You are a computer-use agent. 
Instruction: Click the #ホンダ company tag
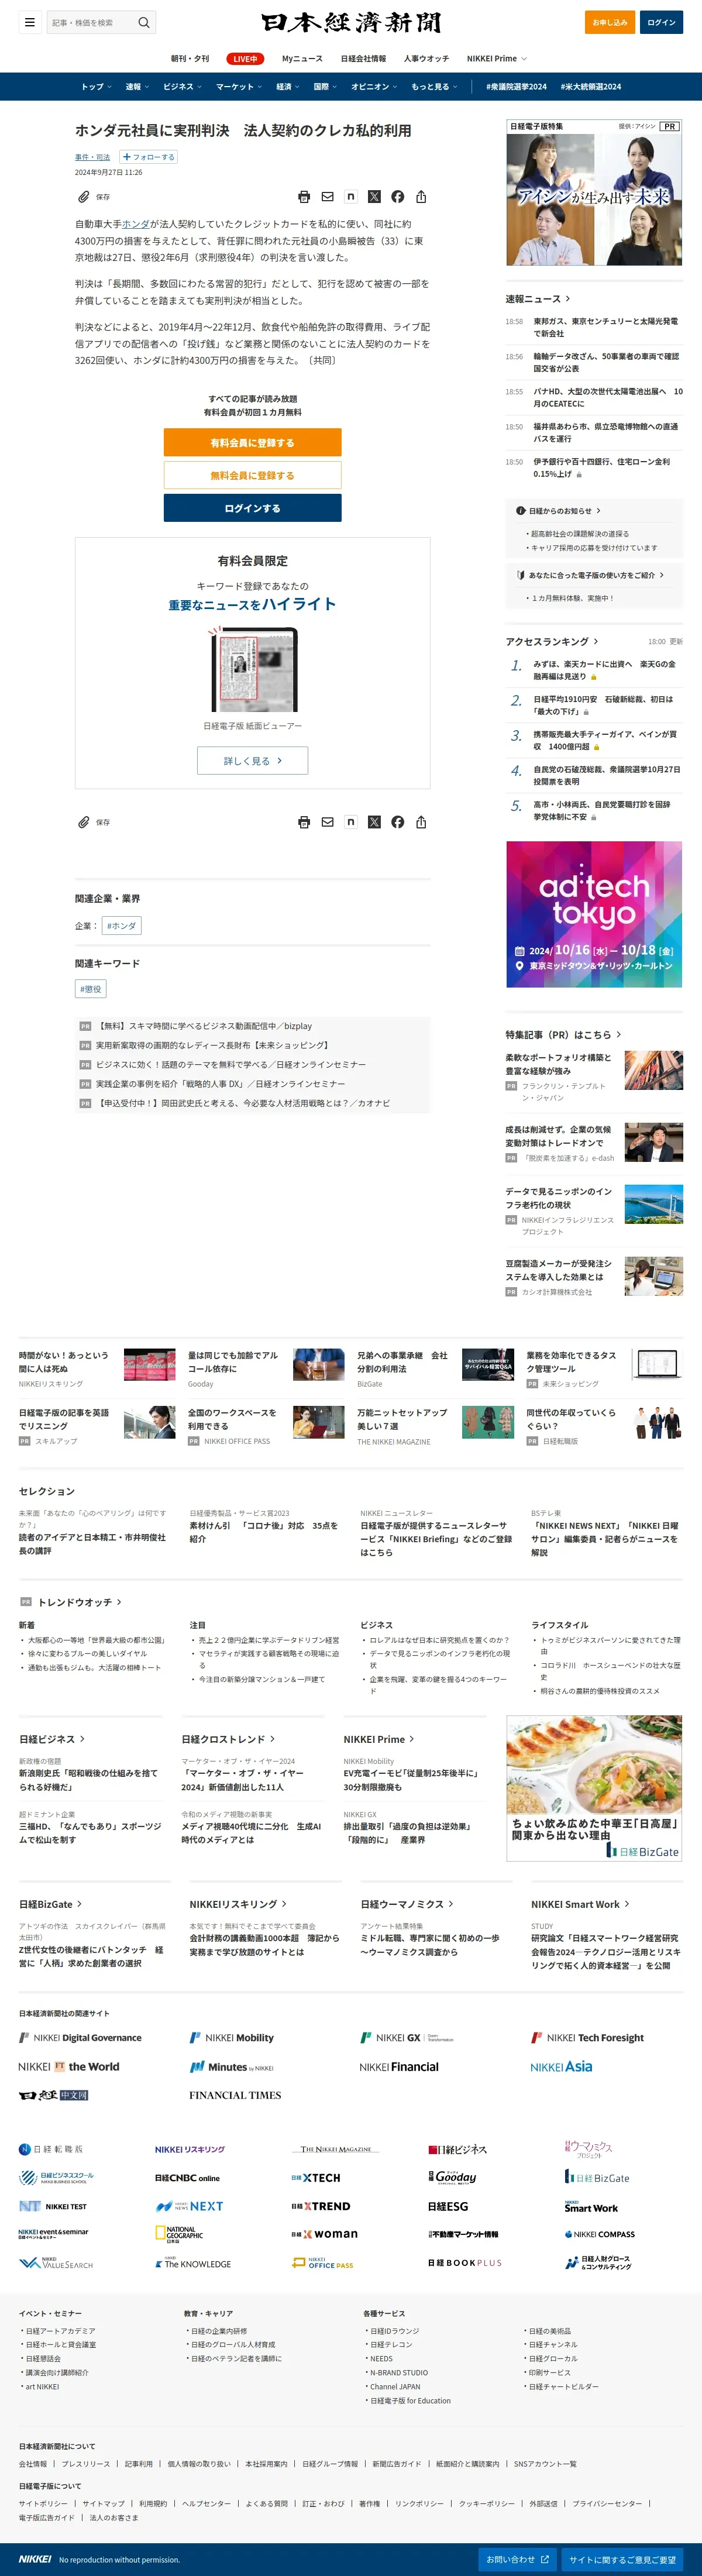coord(122,926)
